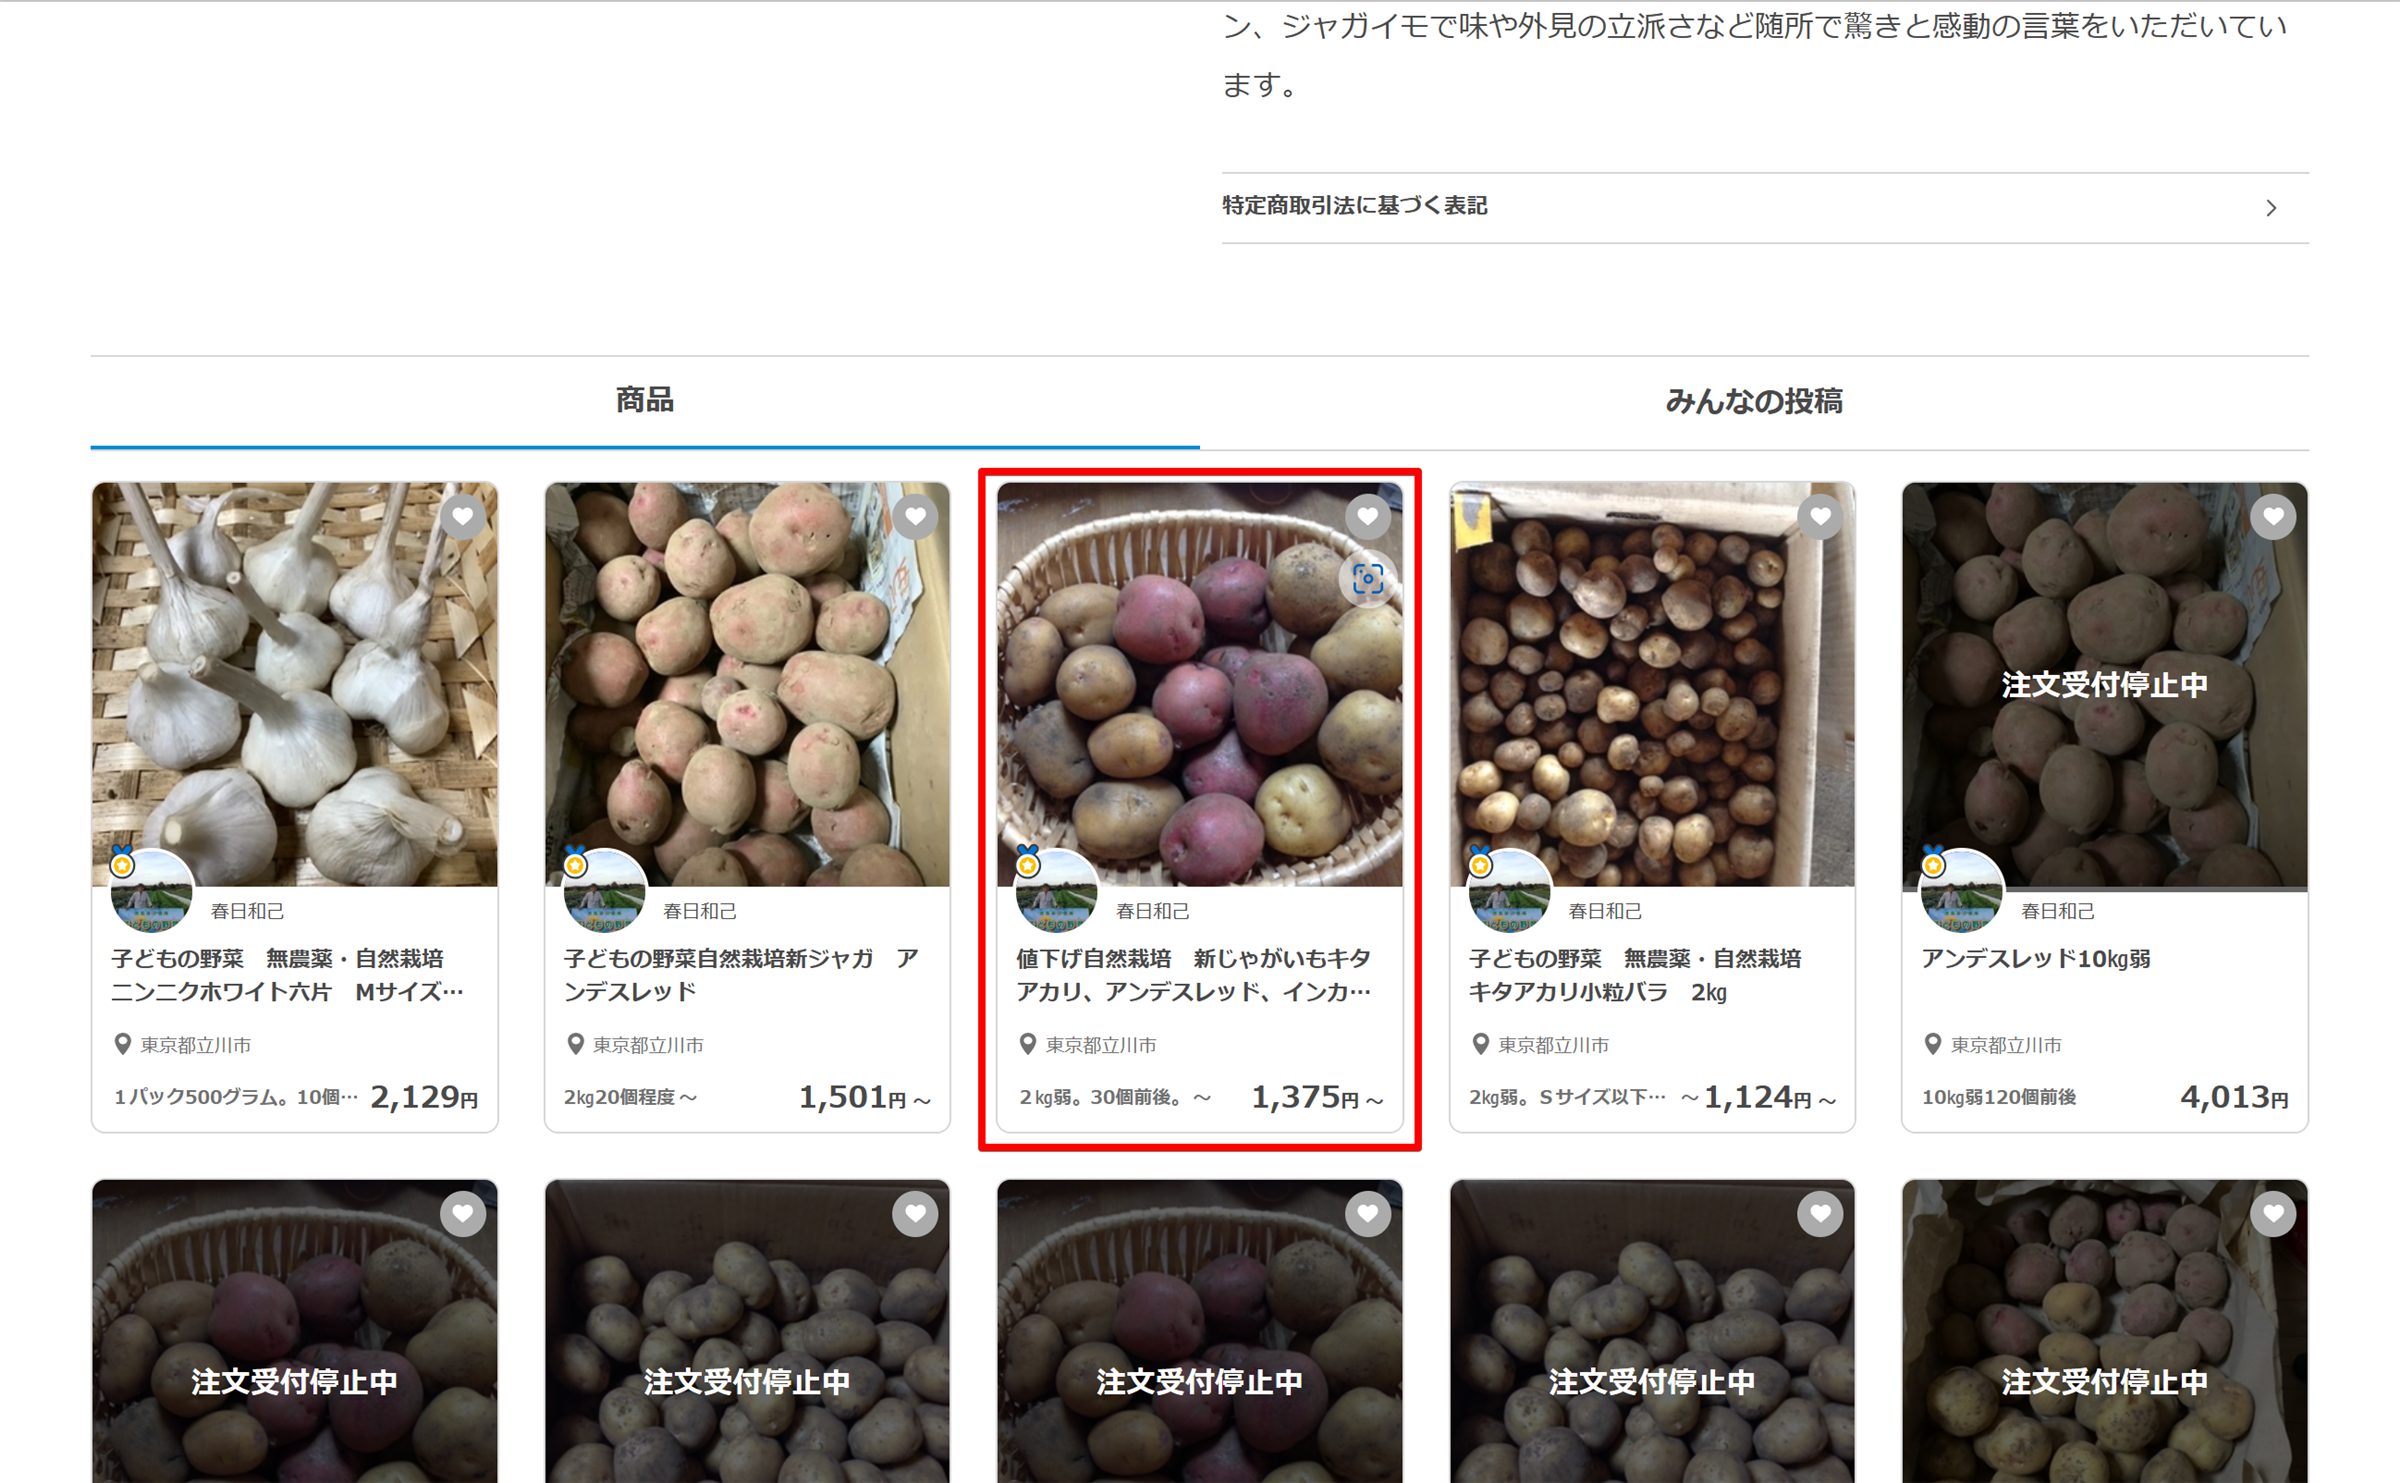Open title 値下げ自然栽培 新じゃがいもキタアカリ
This screenshot has height=1483, width=2400.
[1194, 975]
